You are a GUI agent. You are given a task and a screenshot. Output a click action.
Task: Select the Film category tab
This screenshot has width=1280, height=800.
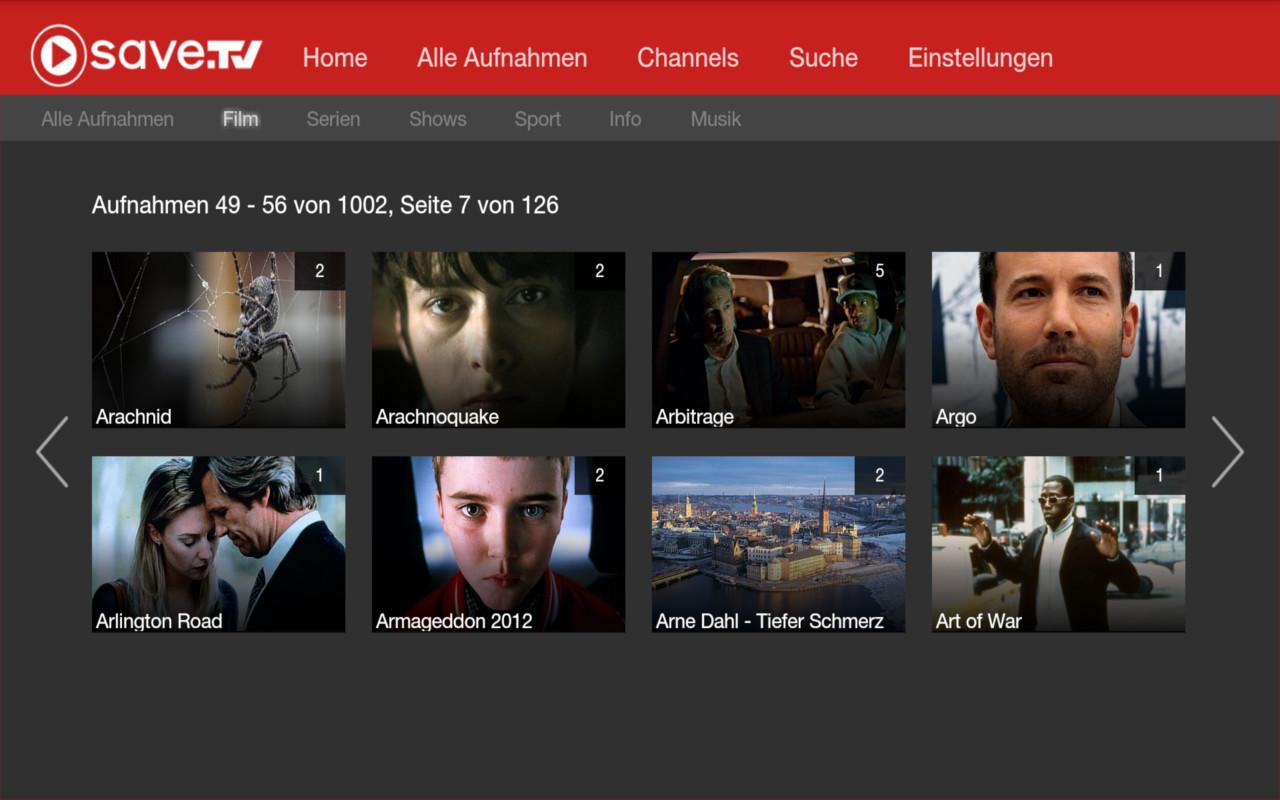click(241, 119)
